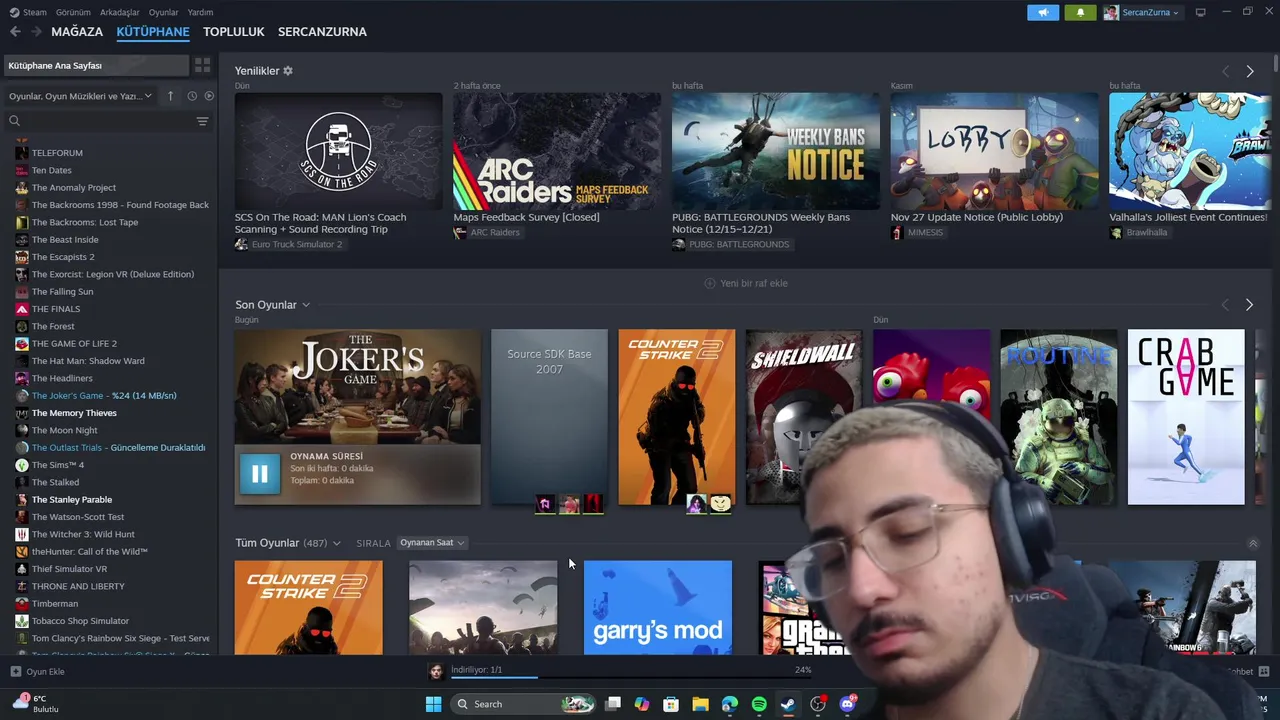Open the KÜTÜPHANE tab
This screenshot has height=720, width=1280.
click(153, 32)
